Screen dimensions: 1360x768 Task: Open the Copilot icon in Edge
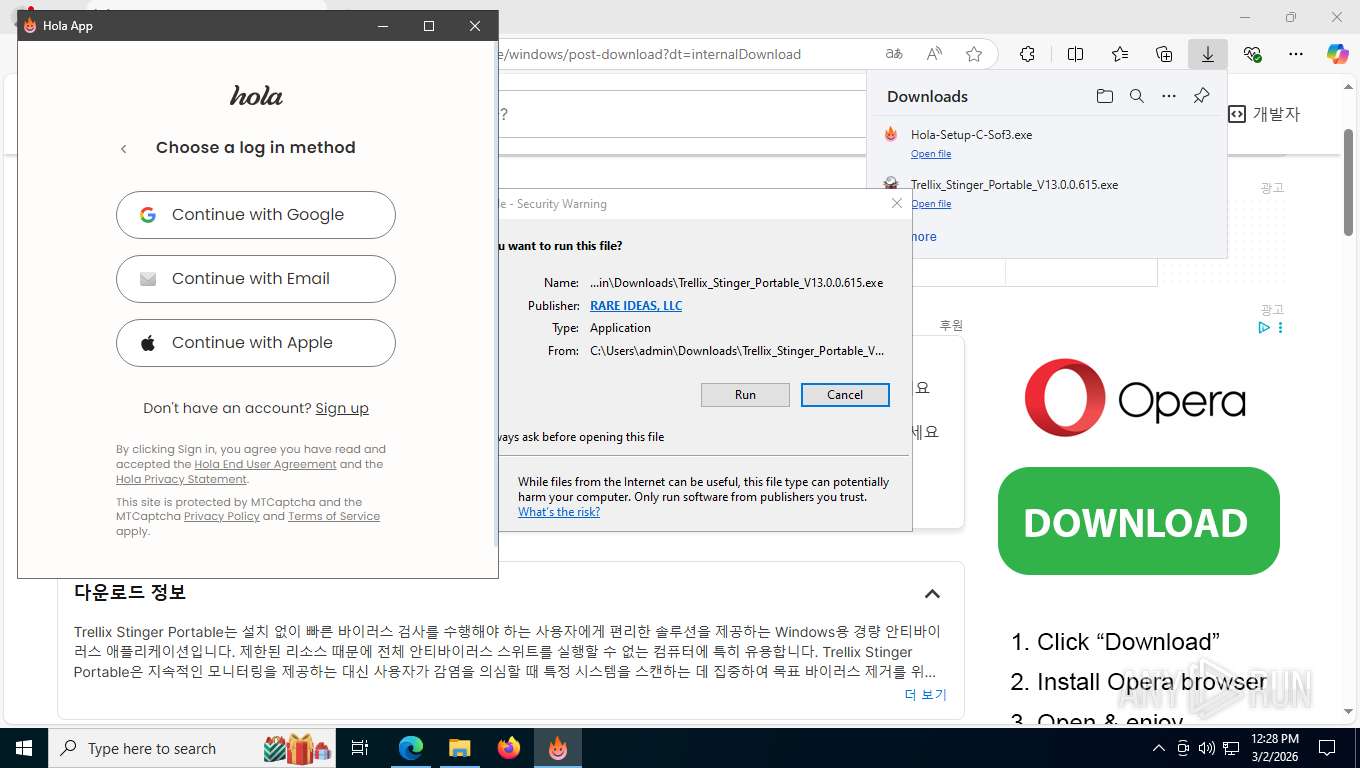(x=1338, y=54)
